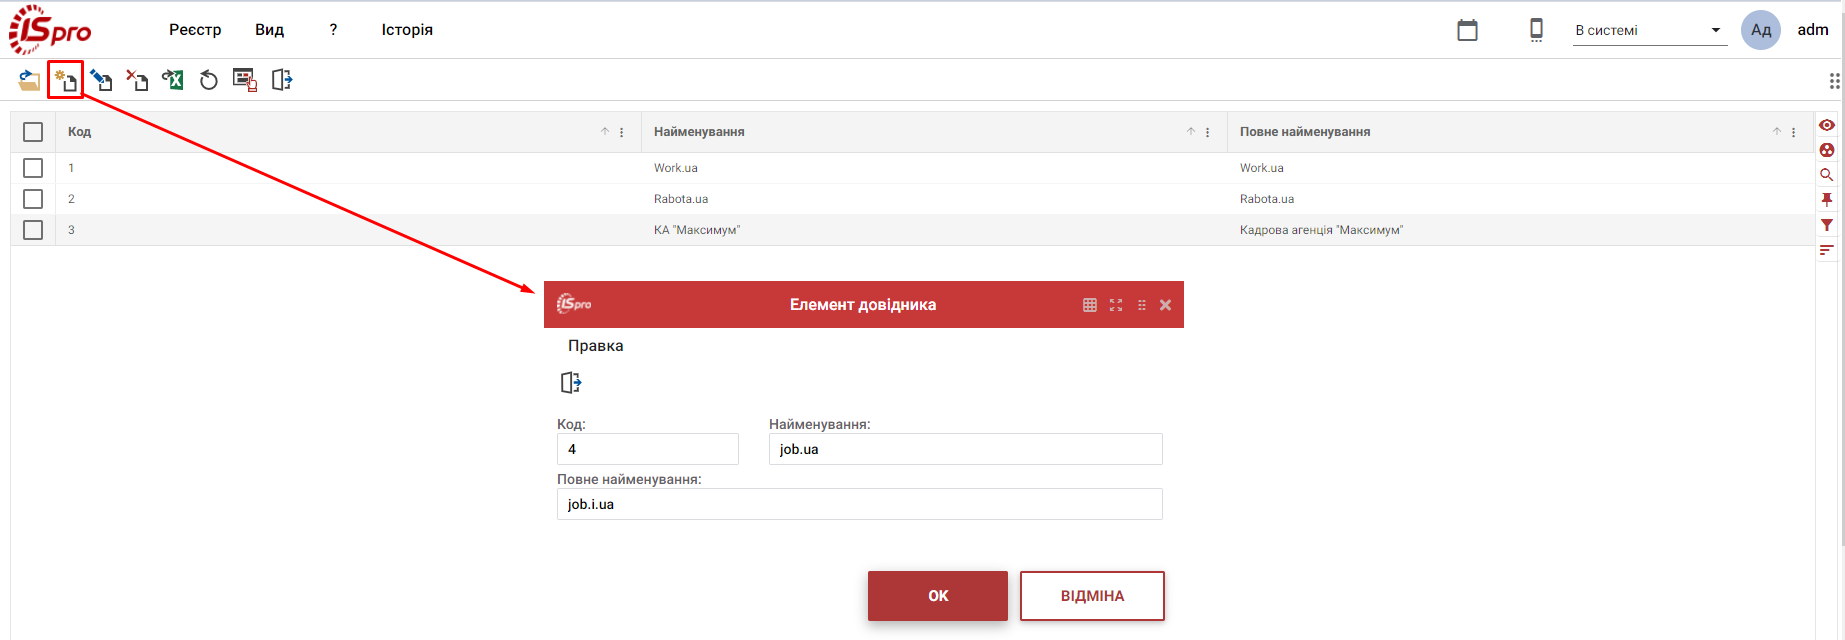This screenshot has width=1845, height=640.
Task: Click the pin icon in right sidebar
Action: coord(1827,200)
